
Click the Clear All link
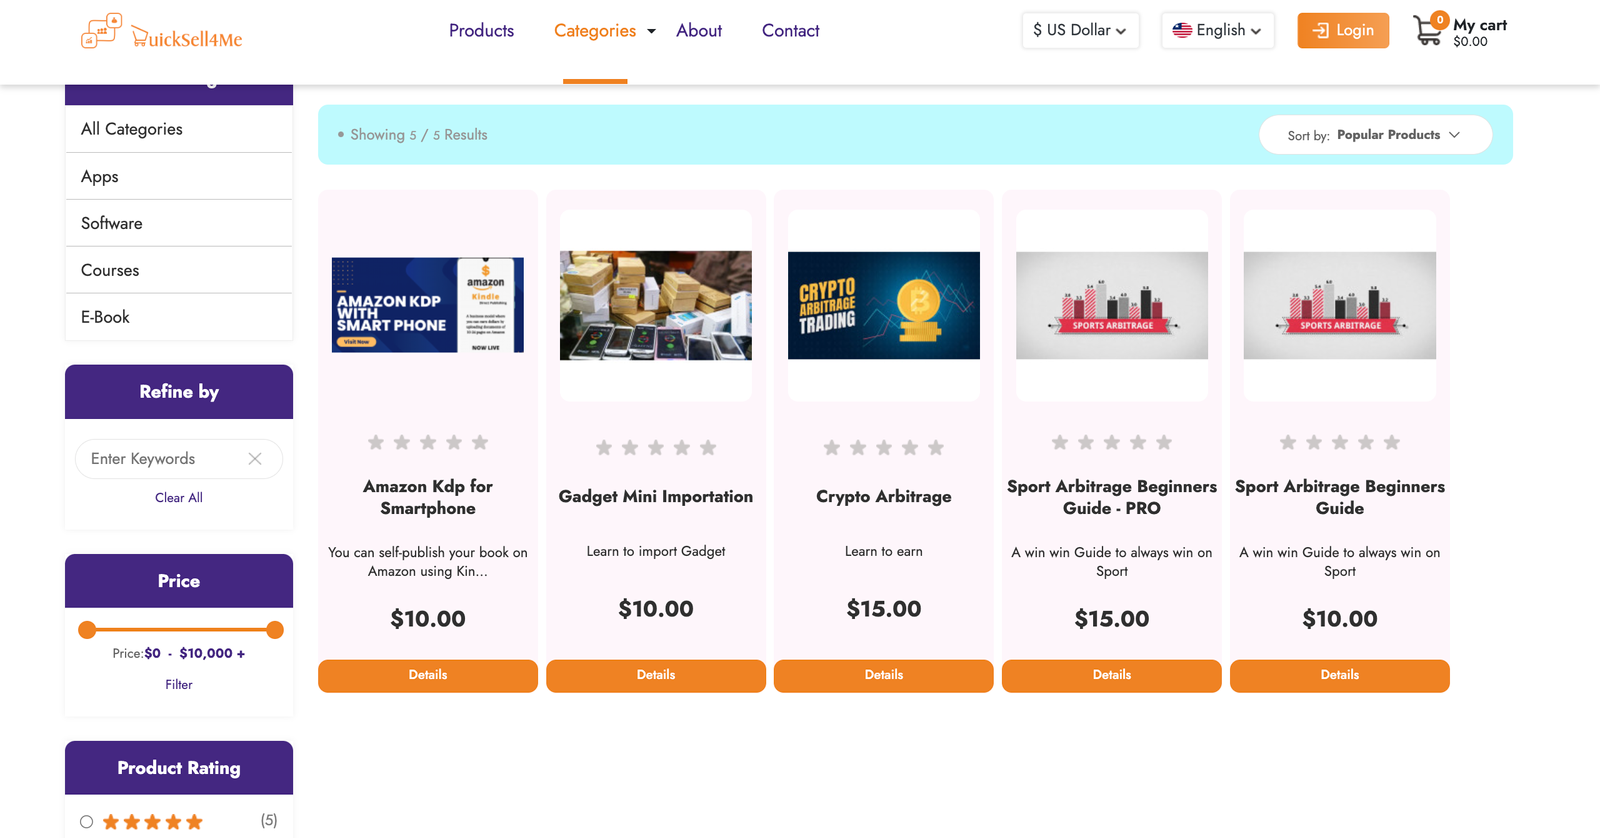(179, 498)
